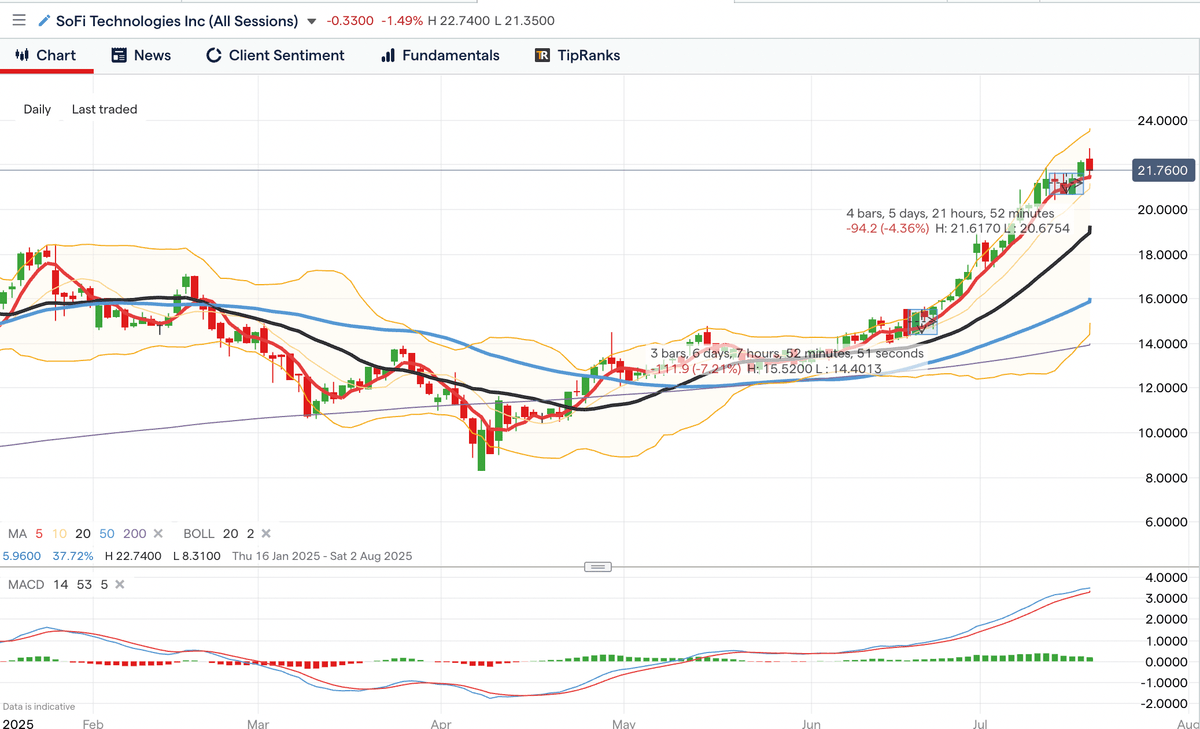Click the -1.49% change in header

click(x=401, y=21)
